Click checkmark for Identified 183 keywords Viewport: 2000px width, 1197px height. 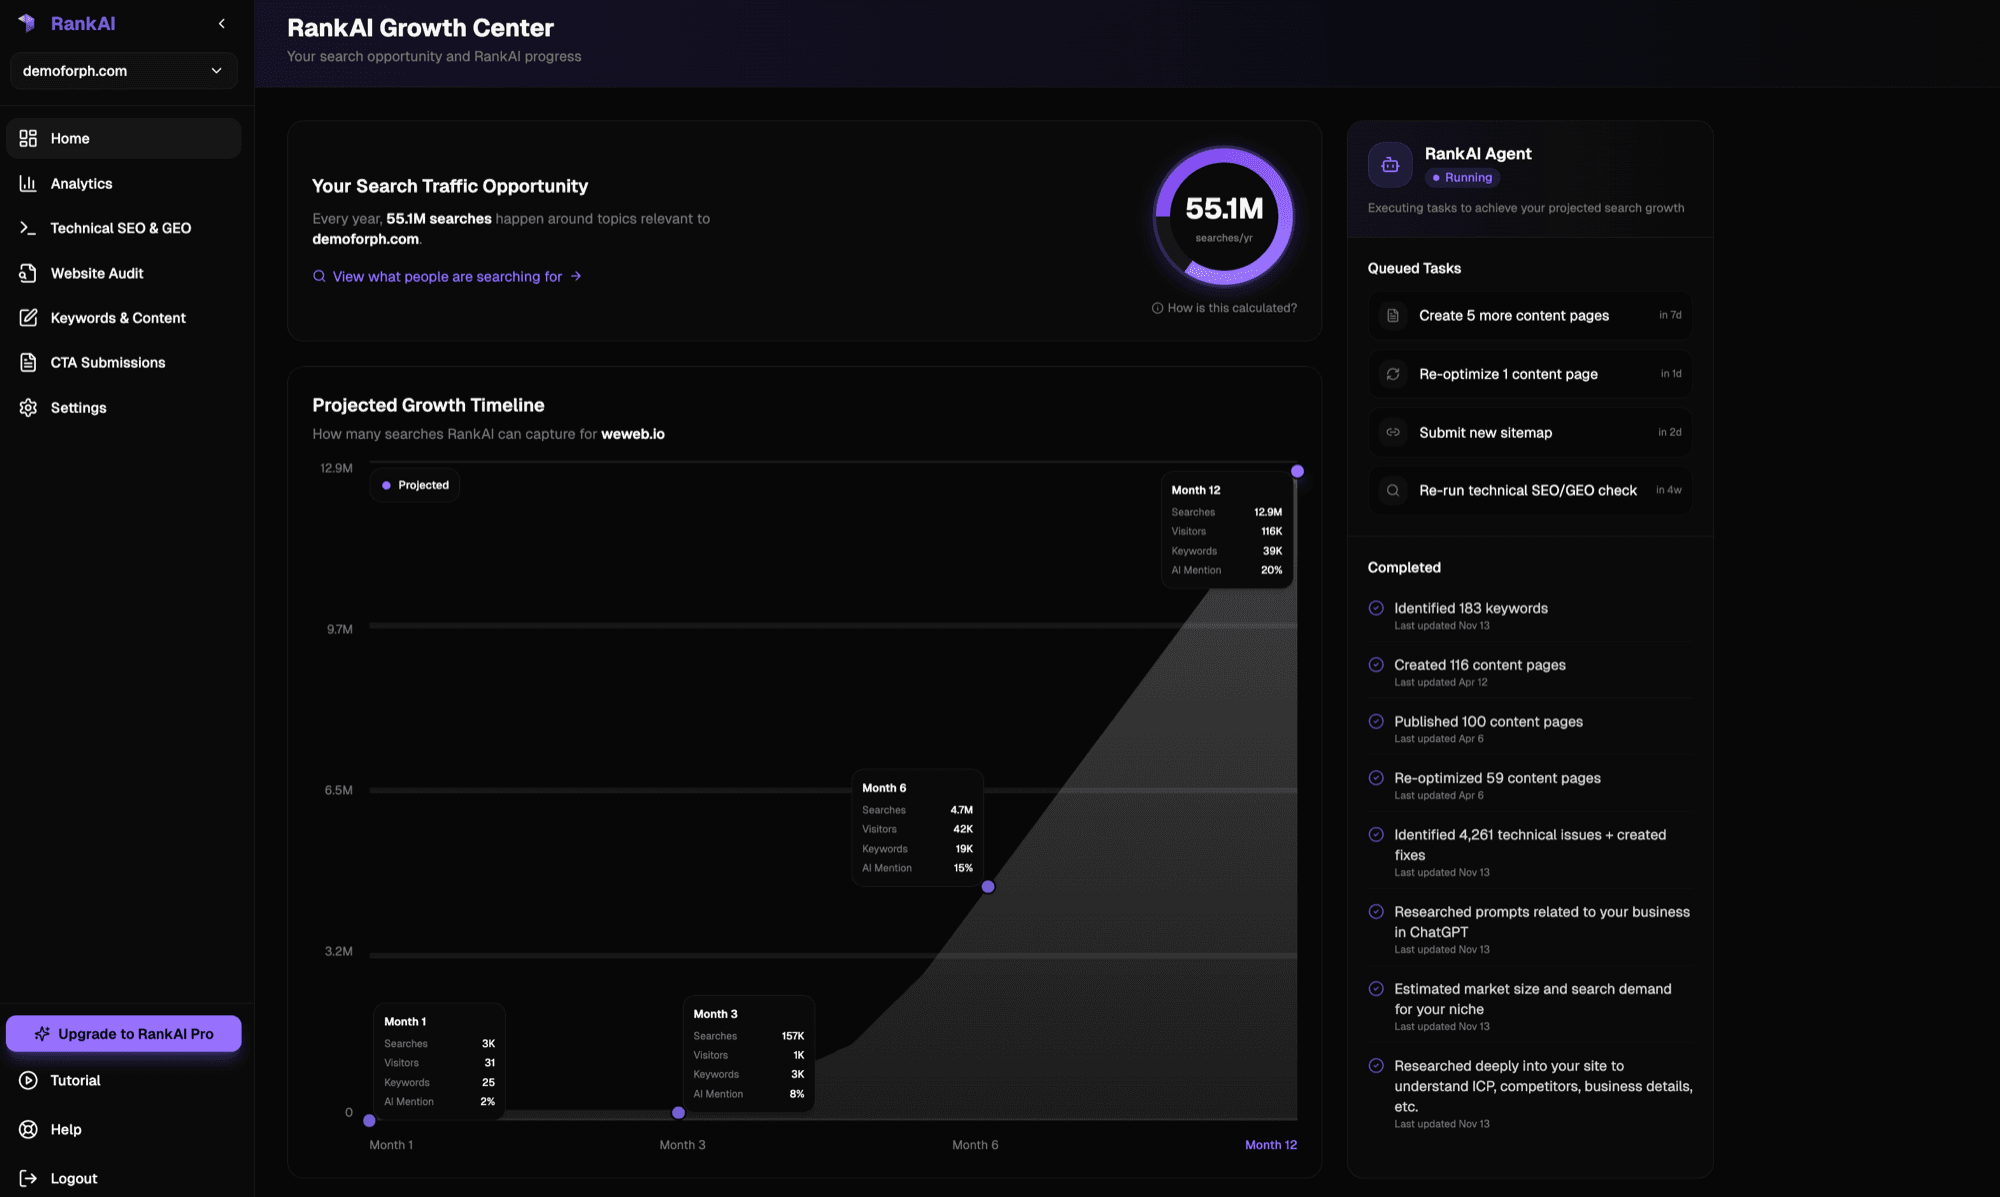[1376, 608]
